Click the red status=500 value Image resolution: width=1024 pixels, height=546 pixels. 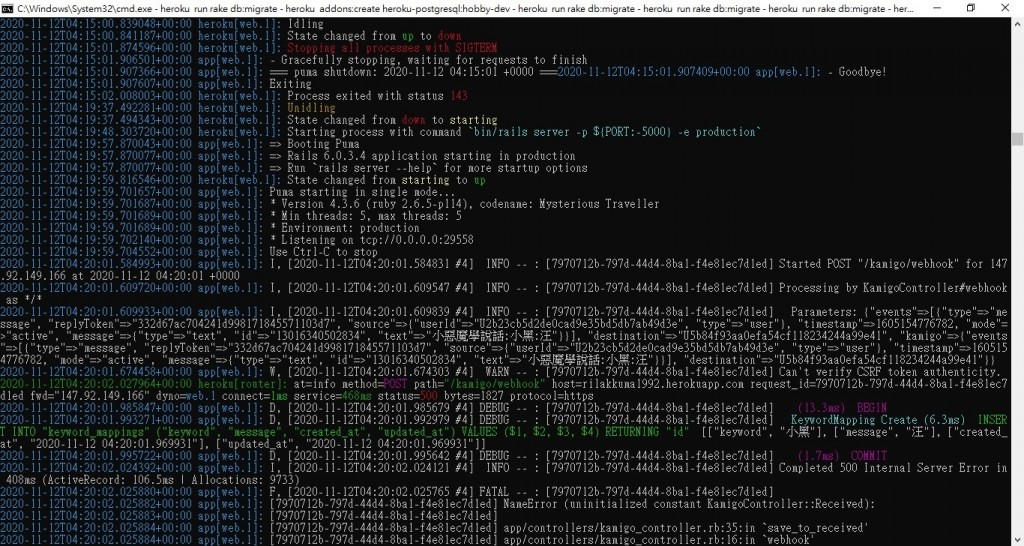tap(429, 396)
